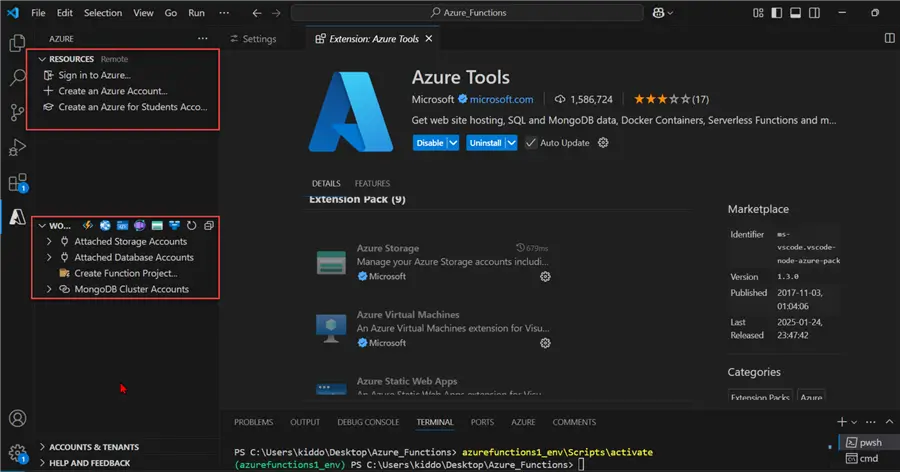900x472 pixels.
Task: Open the gear for Azure Storage extension
Action: [x=545, y=277]
